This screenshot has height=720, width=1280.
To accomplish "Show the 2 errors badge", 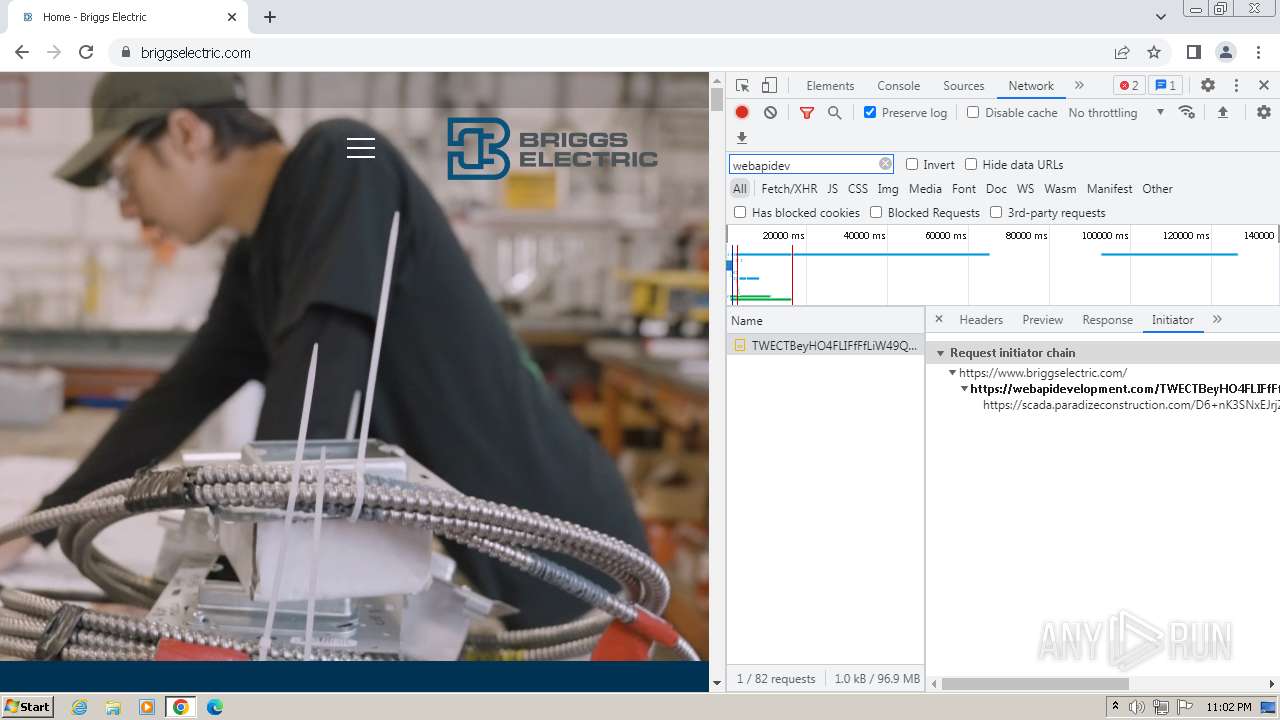I will [1129, 86].
